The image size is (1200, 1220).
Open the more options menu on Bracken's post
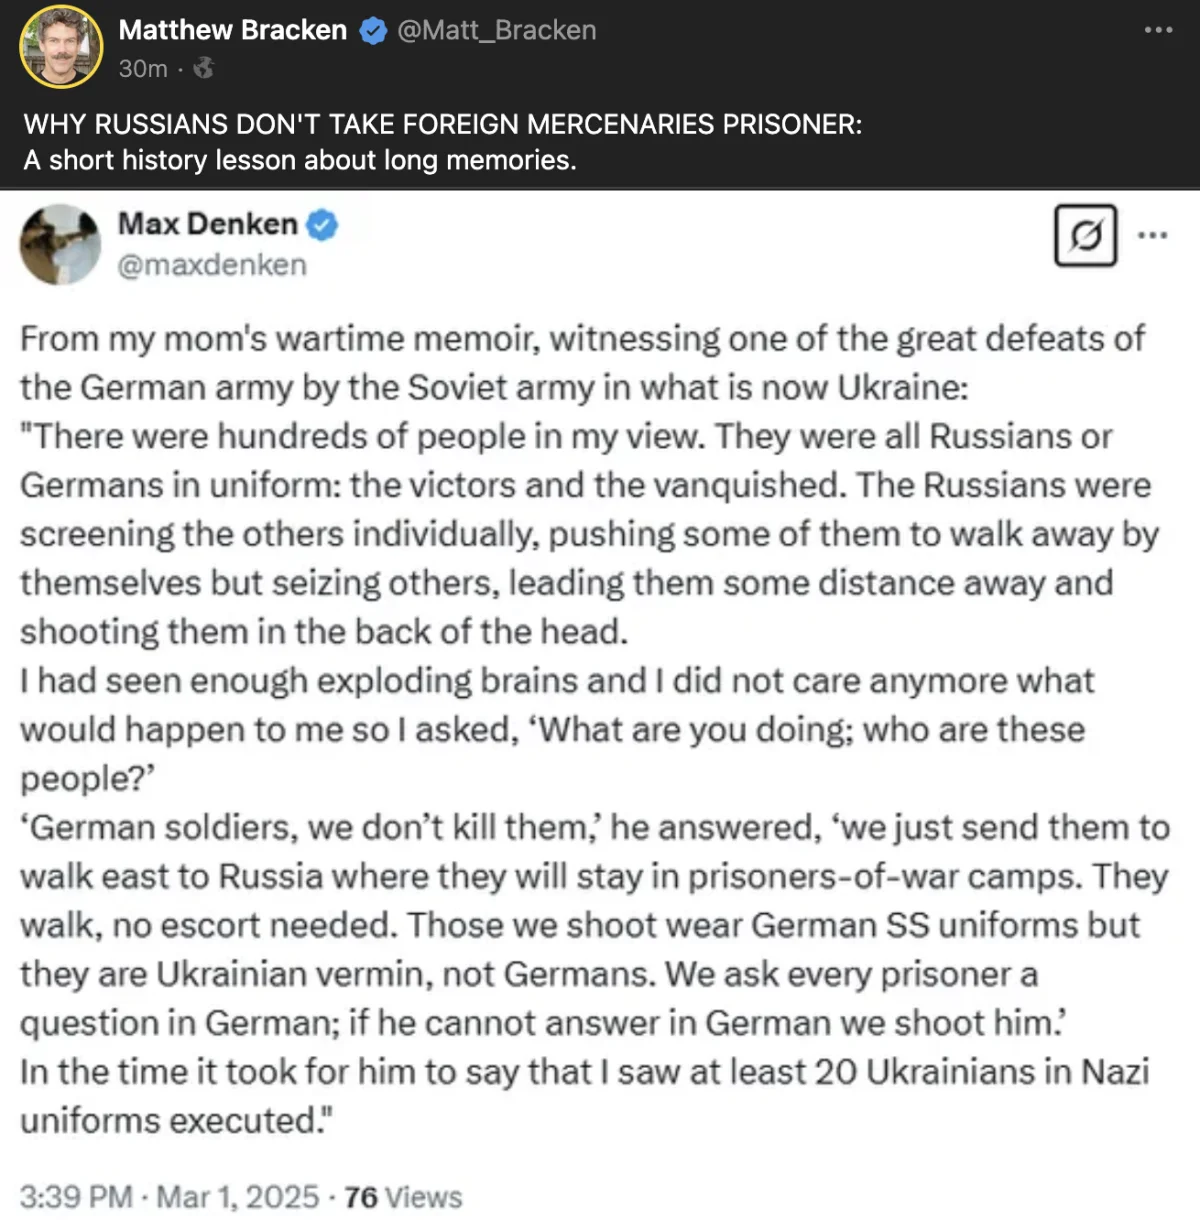click(1158, 30)
